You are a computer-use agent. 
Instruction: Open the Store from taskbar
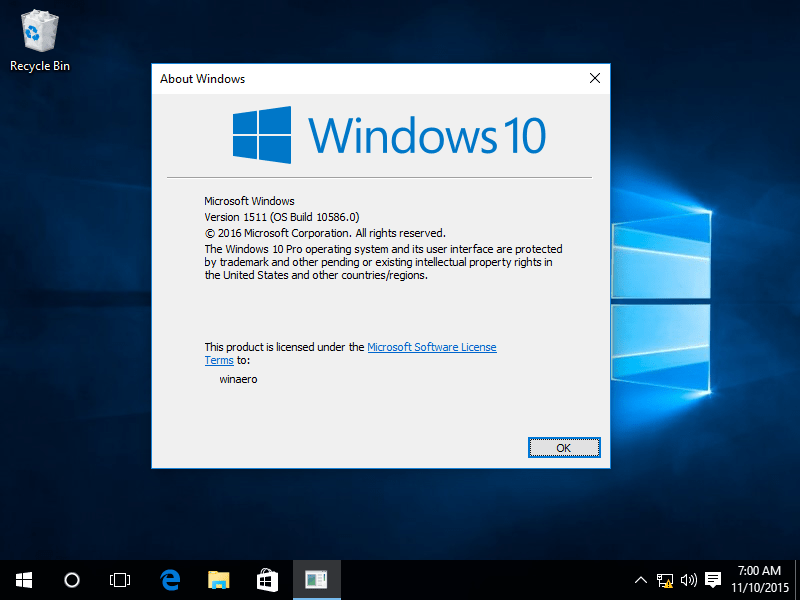coord(267,580)
